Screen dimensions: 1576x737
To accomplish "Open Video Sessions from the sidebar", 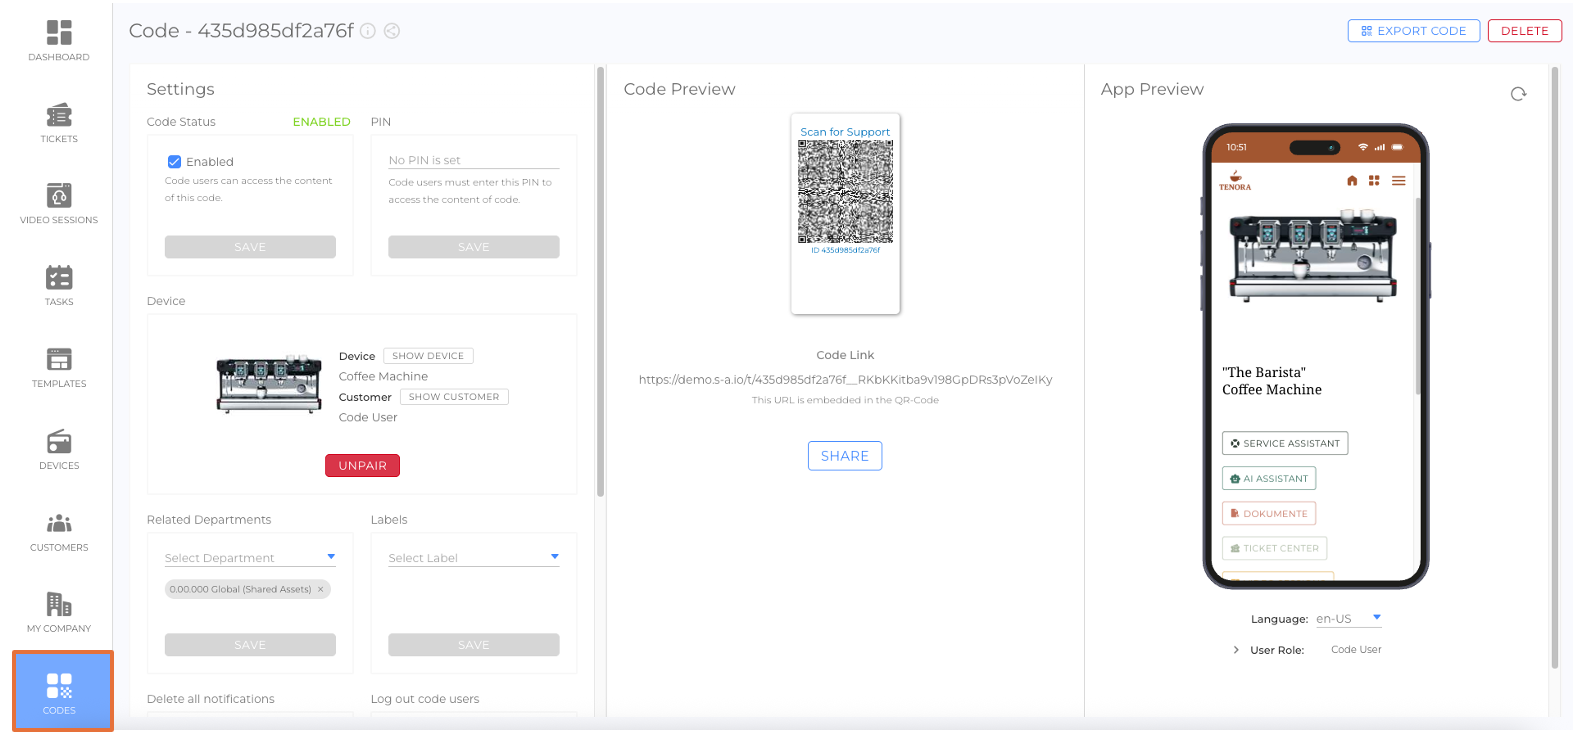I will (x=59, y=204).
